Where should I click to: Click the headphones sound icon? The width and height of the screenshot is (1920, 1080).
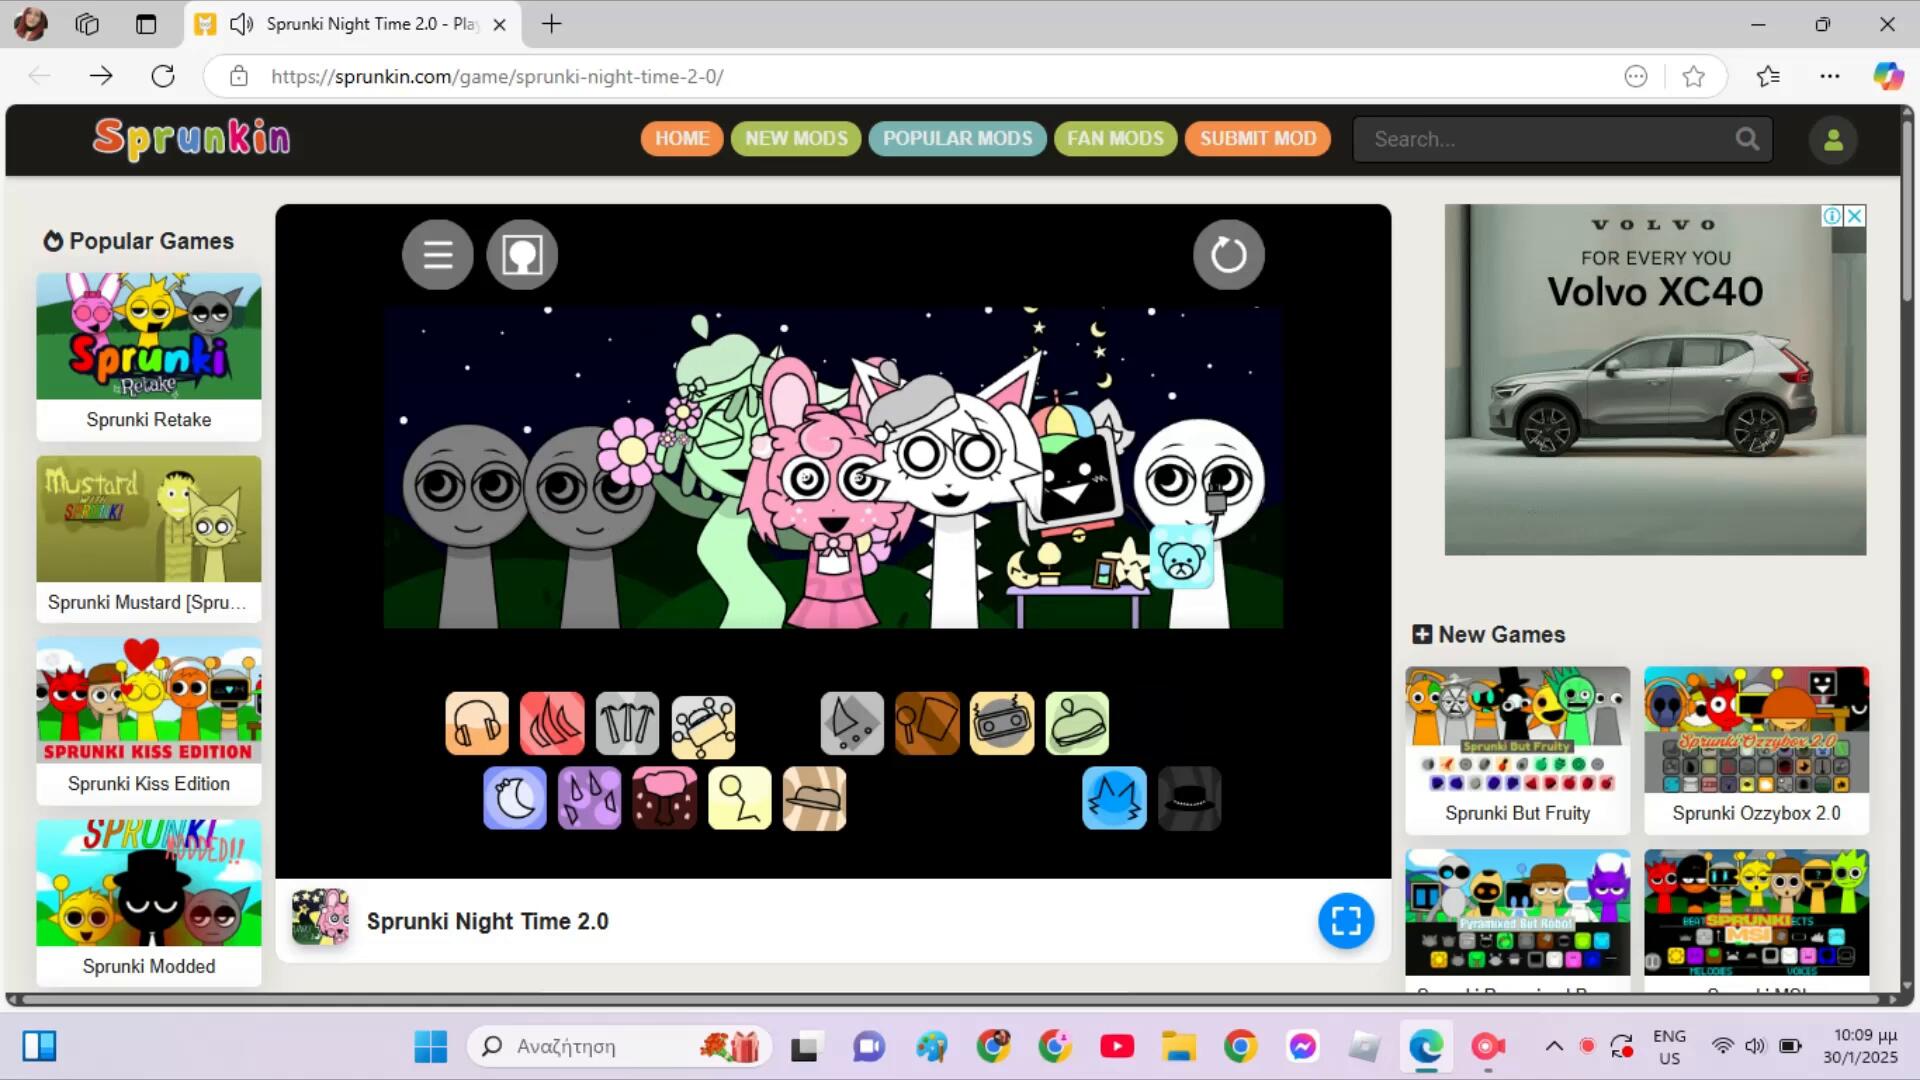477,723
